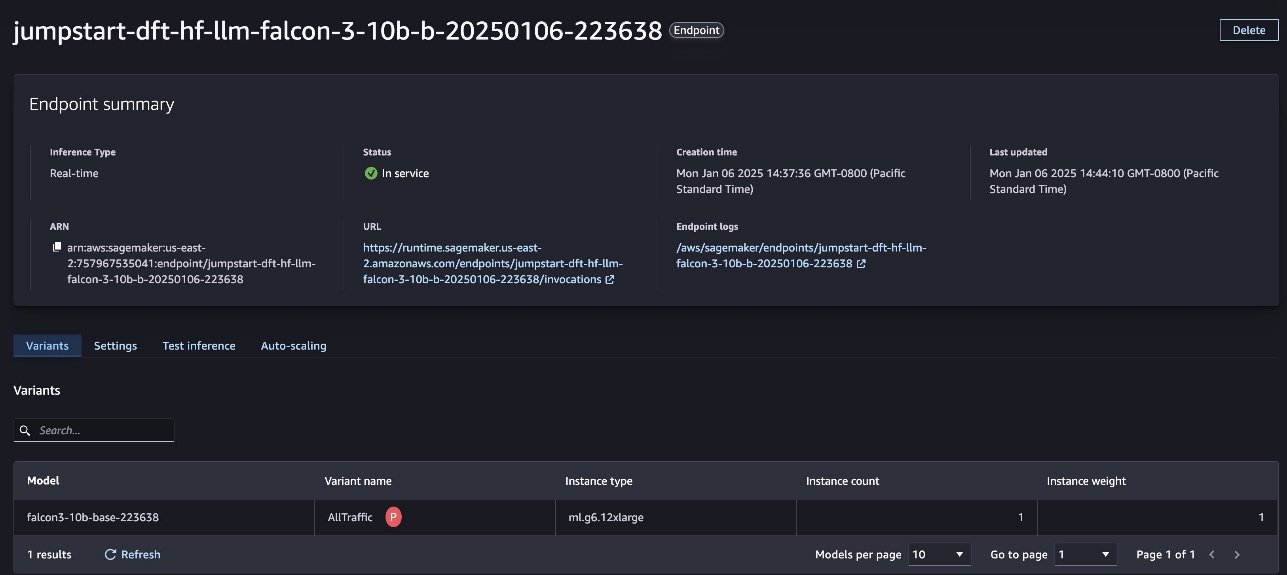This screenshot has width=1287, height=575.
Task: Follow the endpoint logs path link
Action: point(800,256)
